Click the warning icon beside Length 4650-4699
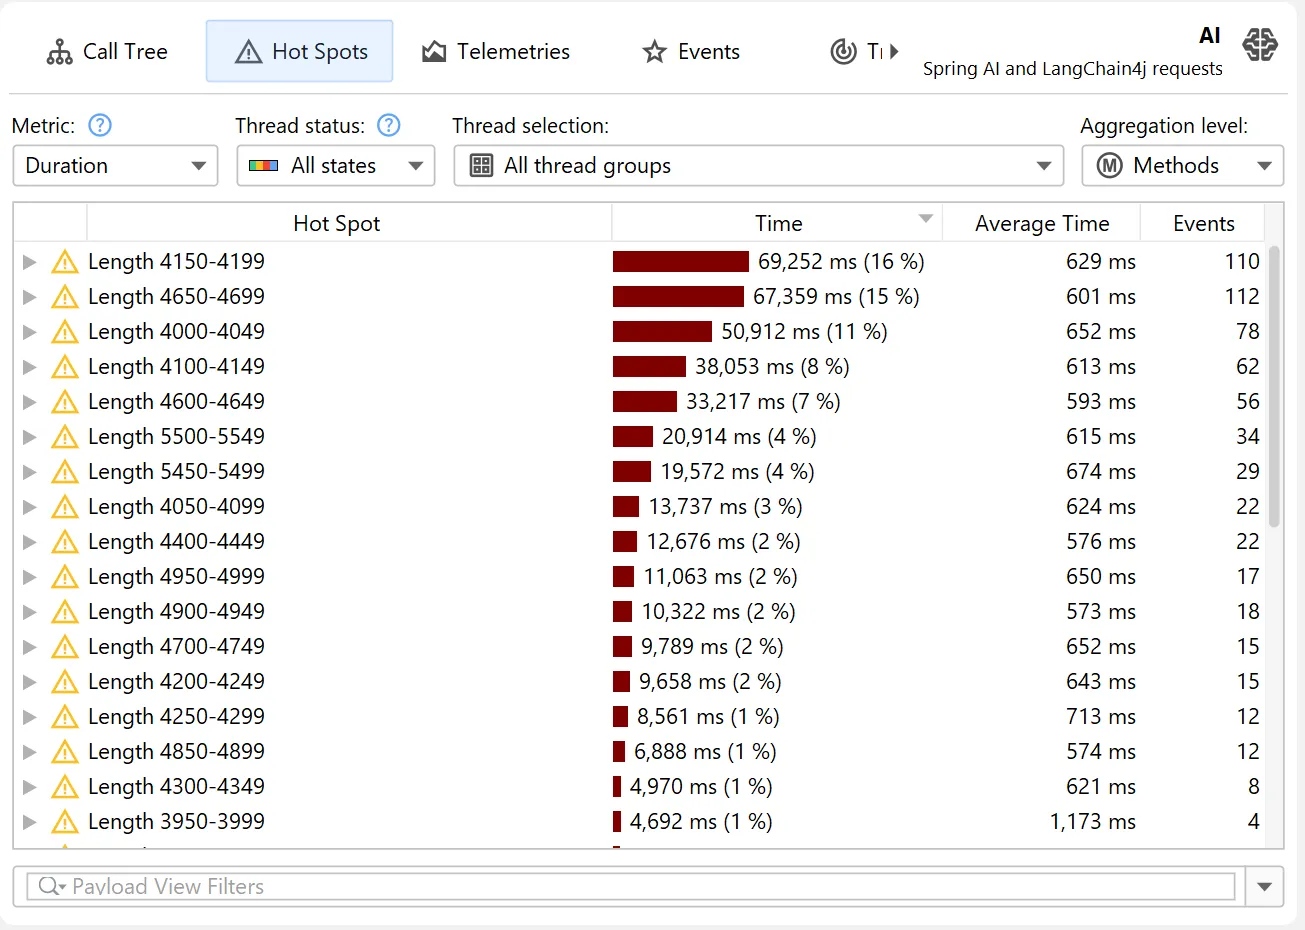1305x930 pixels. [65, 297]
